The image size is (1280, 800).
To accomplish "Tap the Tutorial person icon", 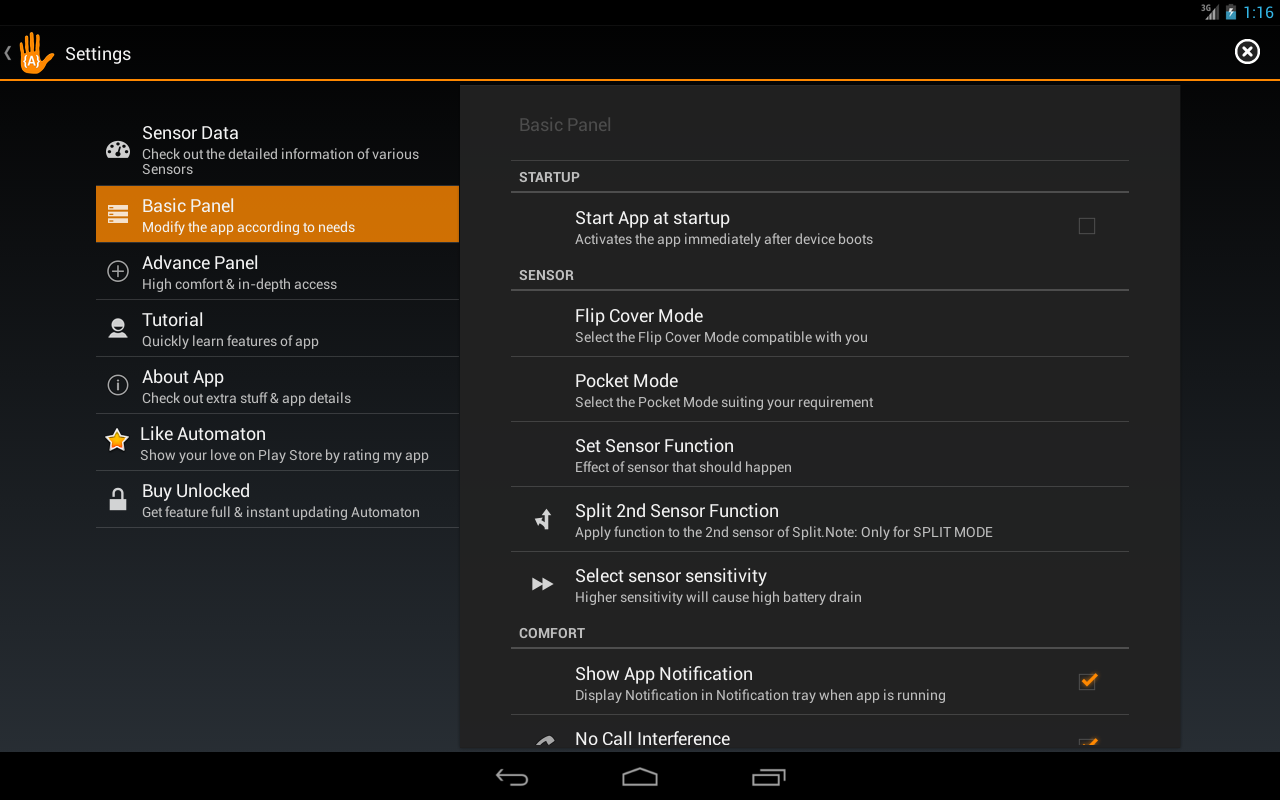I will tap(118, 328).
